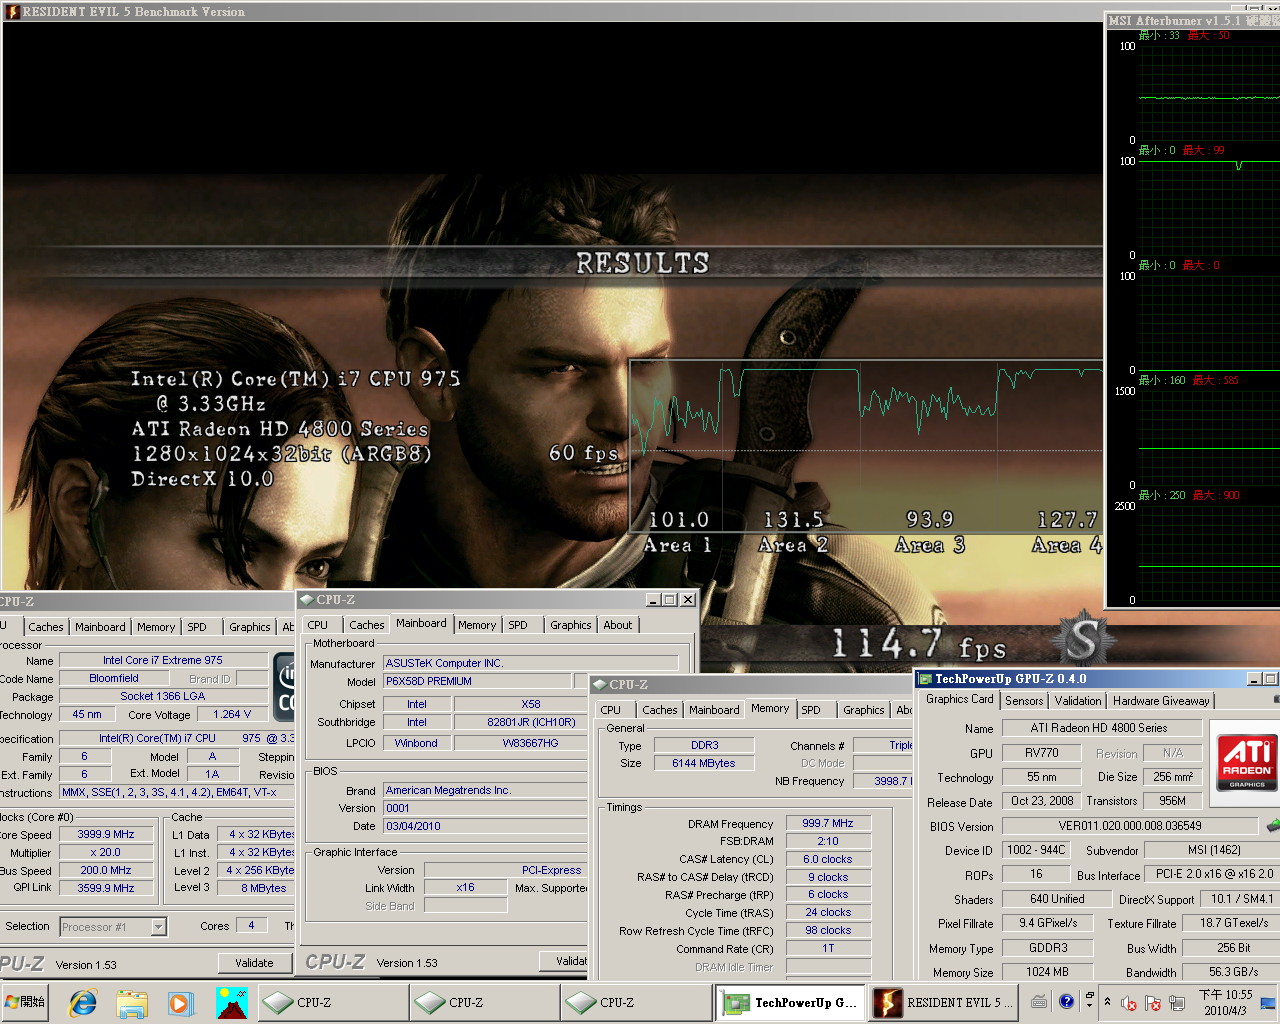Click Manufacturer value ASUSTeK Computer INC.
1280x1024 pixels.
(x=531, y=663)
